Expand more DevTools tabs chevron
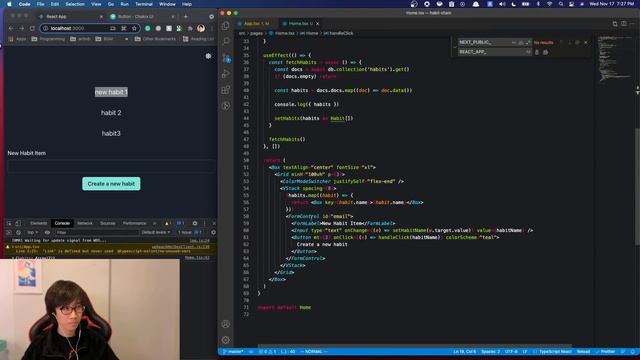The image size is (640, 360). coord(155,223)
